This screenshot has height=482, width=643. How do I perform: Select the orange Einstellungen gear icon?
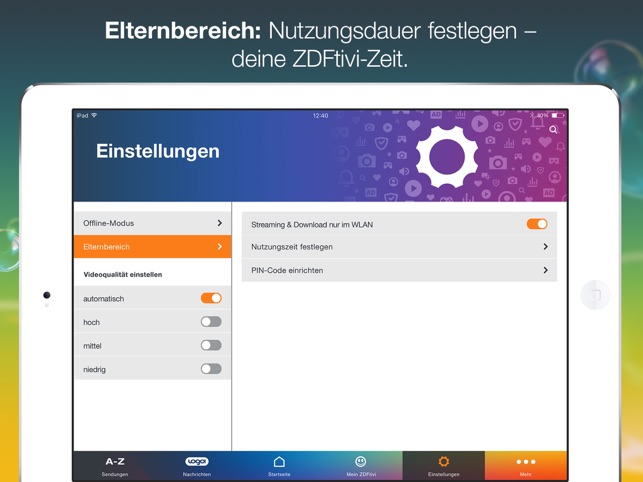point(443,461)
